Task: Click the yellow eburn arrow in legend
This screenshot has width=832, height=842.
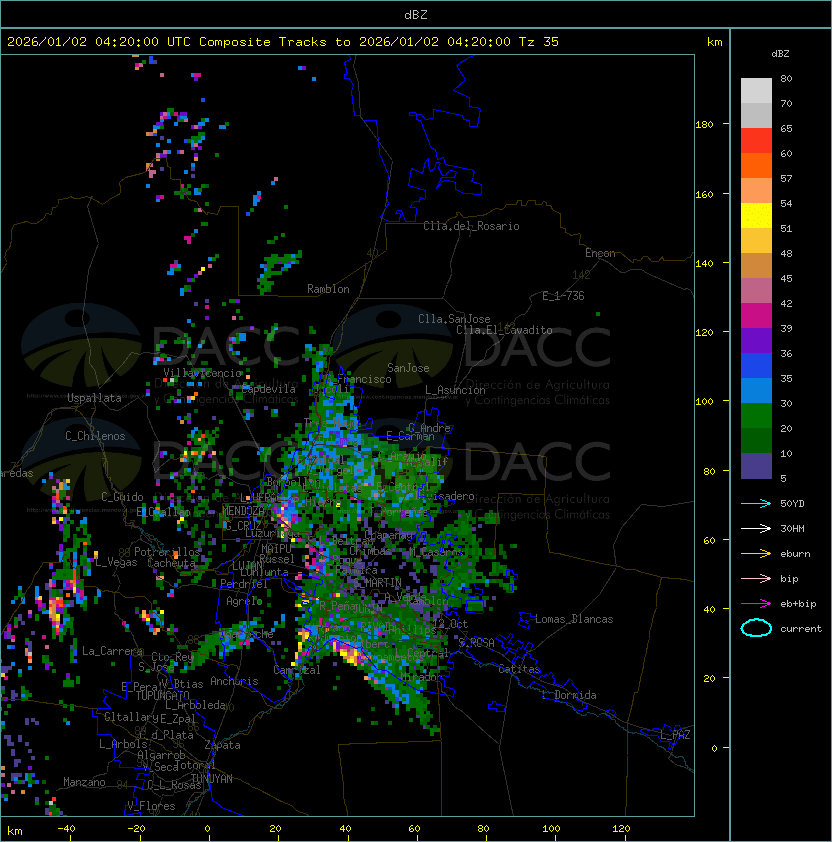Action: (x=756, y=554)
